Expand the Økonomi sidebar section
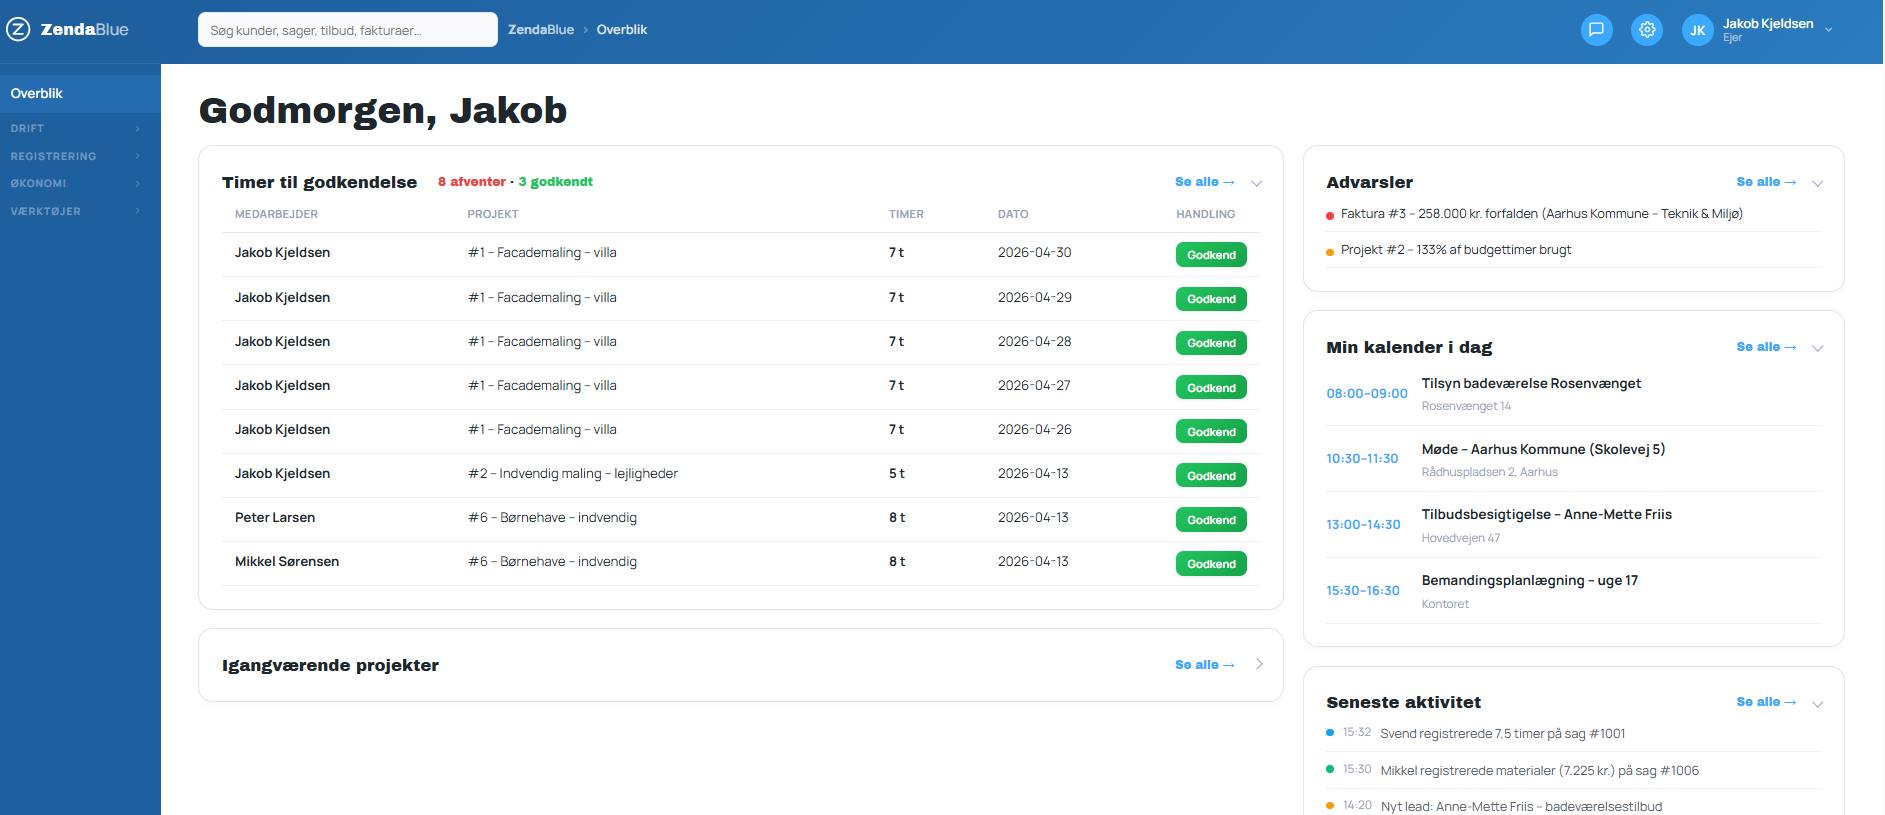Image resolution: width=1885 pixels, height=815 pixels. 75,184
